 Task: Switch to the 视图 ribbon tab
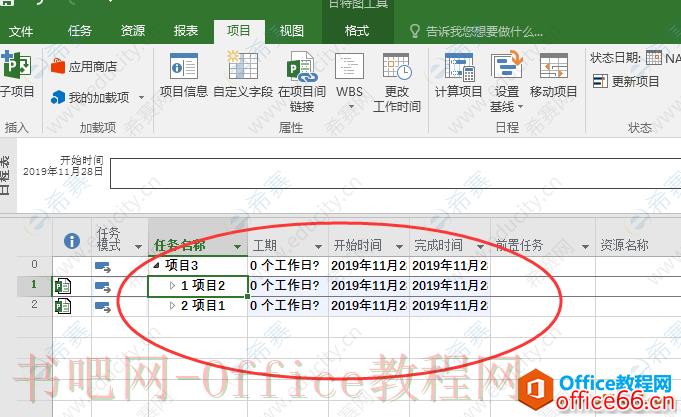(x=292, y=31)
